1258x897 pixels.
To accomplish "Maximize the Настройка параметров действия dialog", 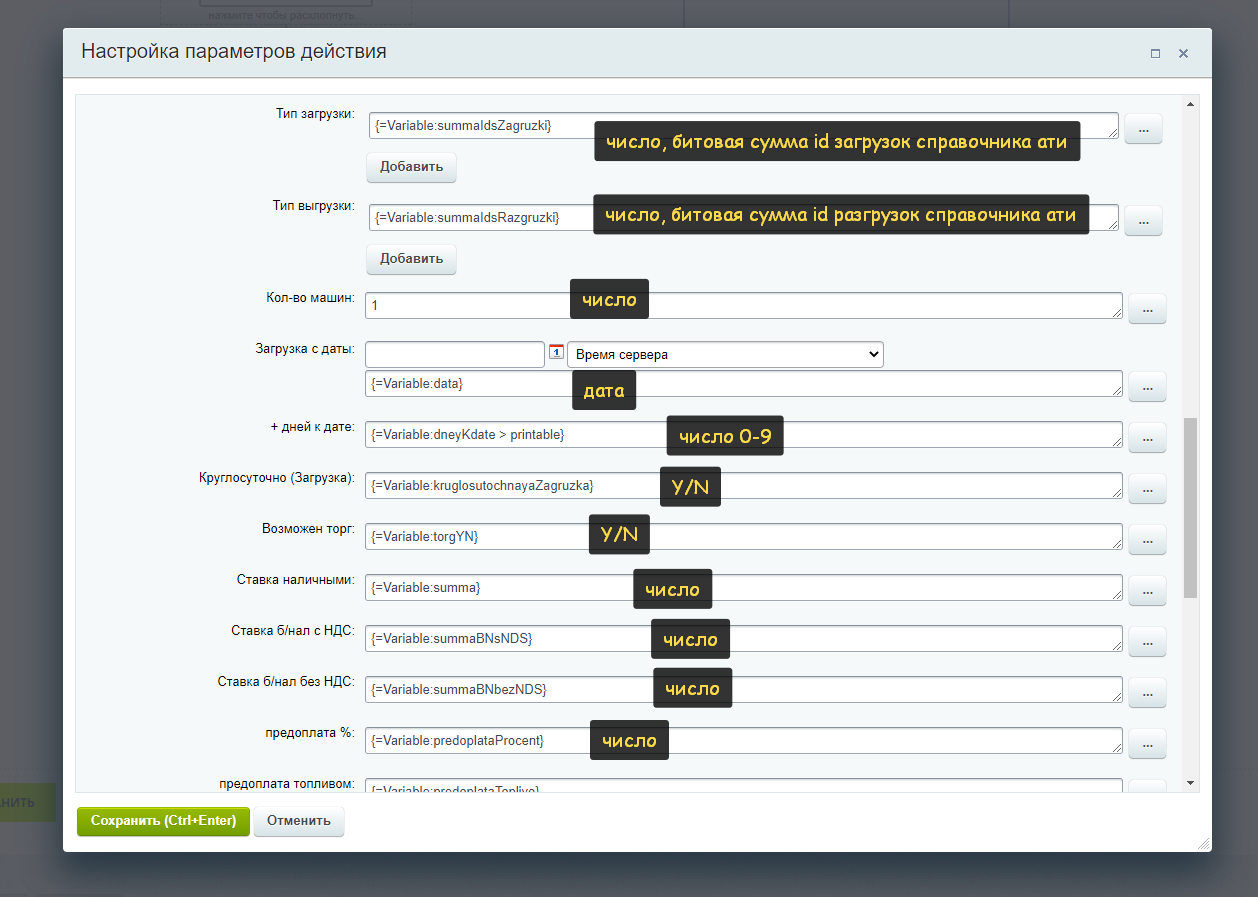I will click(x=1155, y=54).
